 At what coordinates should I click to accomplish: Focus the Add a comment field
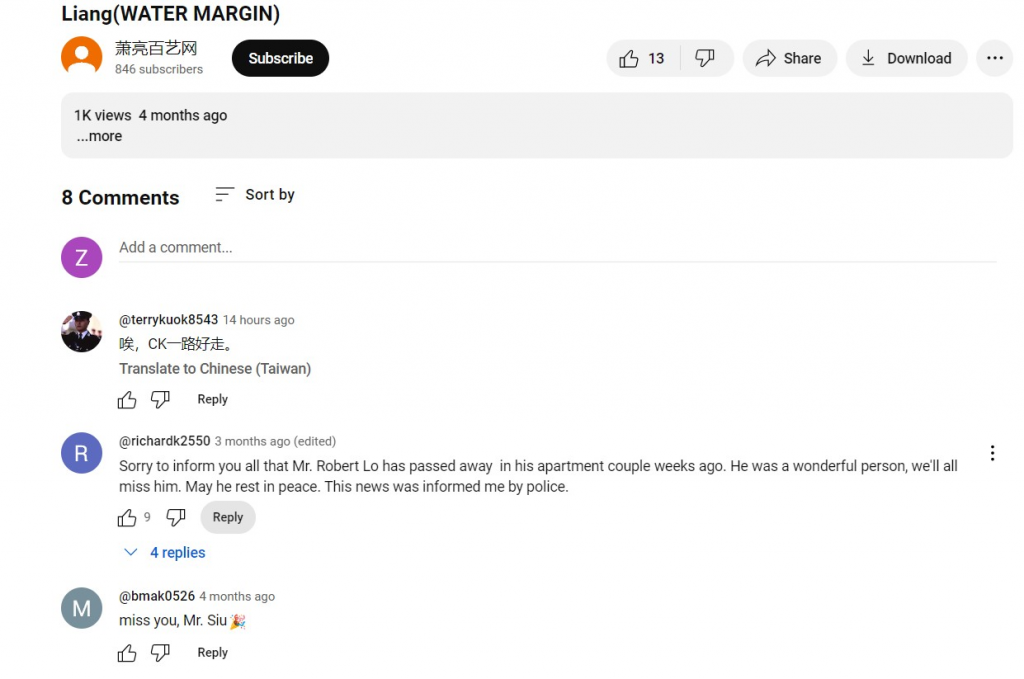point(557,248)
